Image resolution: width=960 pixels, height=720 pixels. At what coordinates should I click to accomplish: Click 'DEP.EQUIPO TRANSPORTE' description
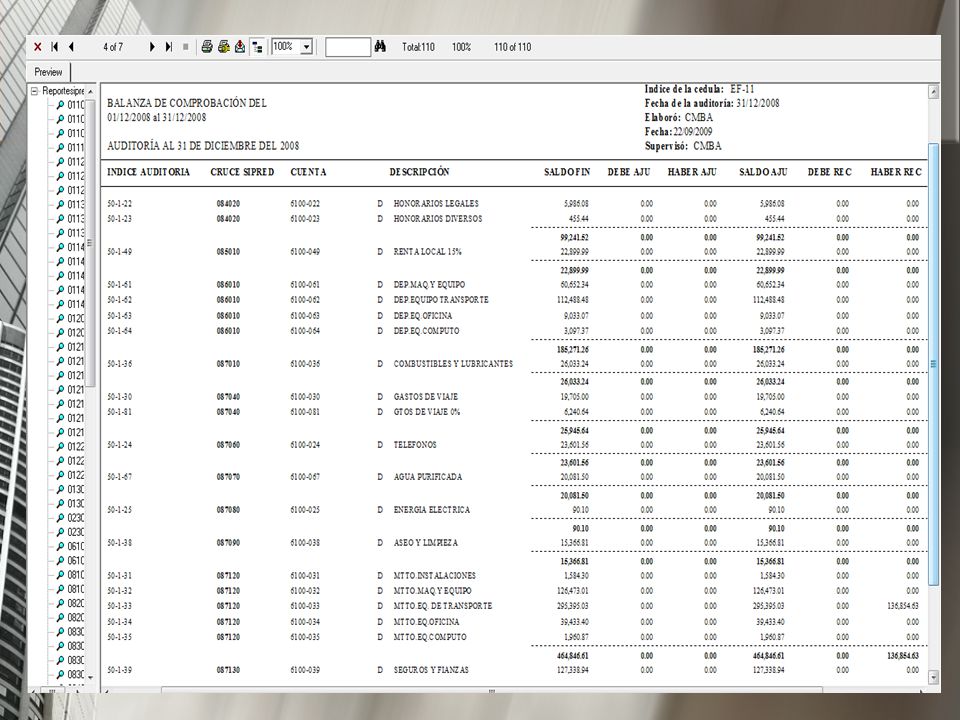coord(441,300)
